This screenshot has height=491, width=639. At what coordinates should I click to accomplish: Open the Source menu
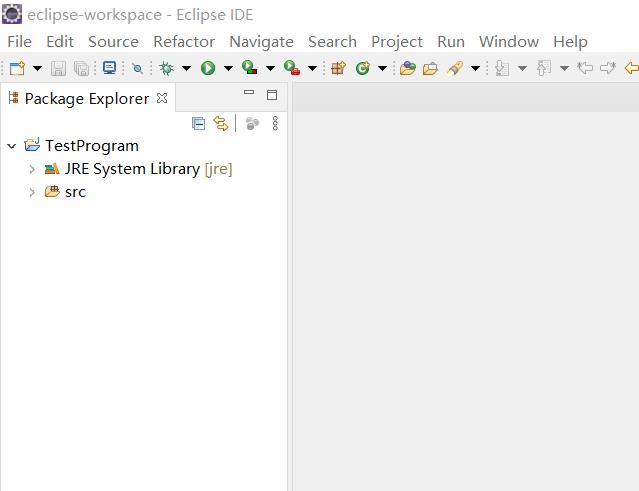pyautogui.click(x=113, y=42)
